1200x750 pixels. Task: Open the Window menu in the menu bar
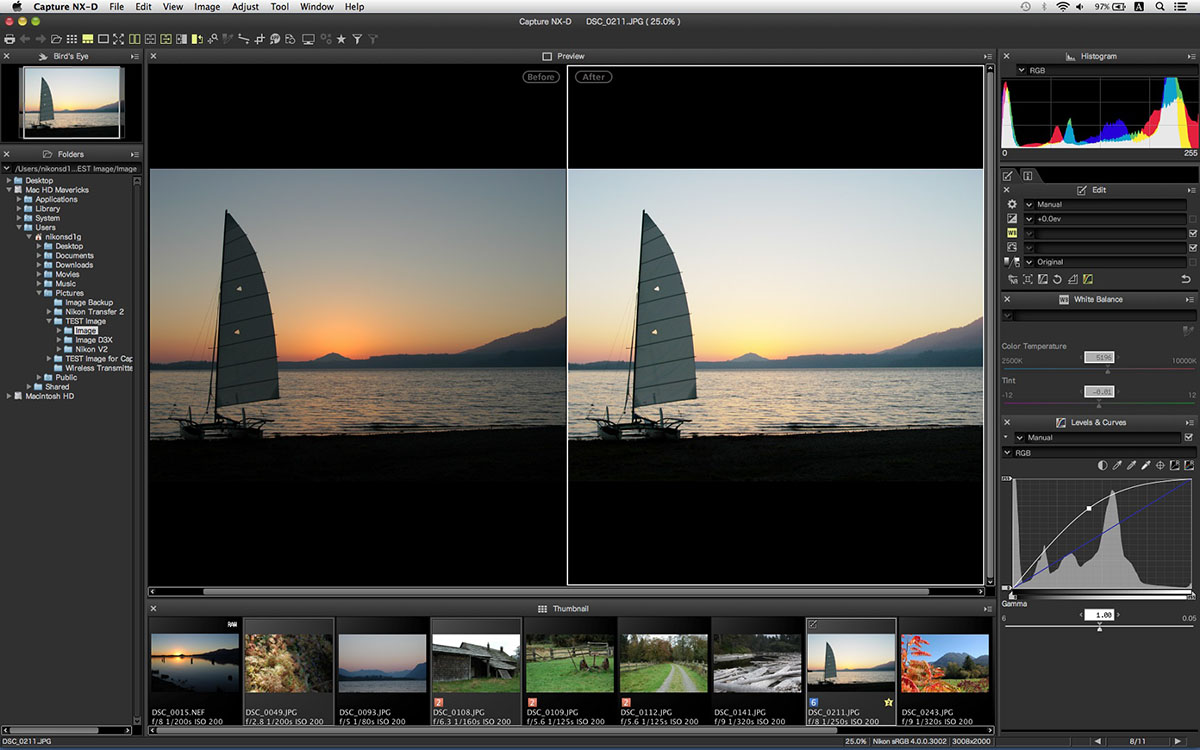click(316, 6)
